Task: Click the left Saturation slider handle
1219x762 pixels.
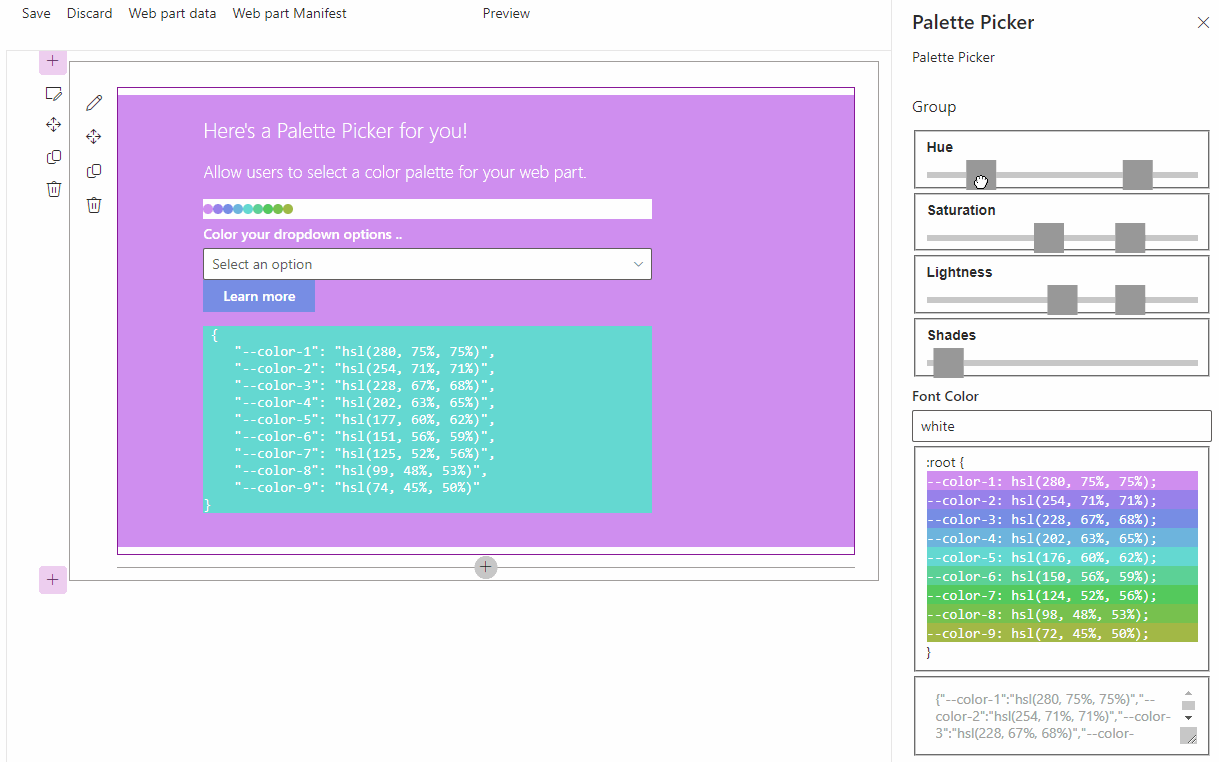Action: point(1048,238)
